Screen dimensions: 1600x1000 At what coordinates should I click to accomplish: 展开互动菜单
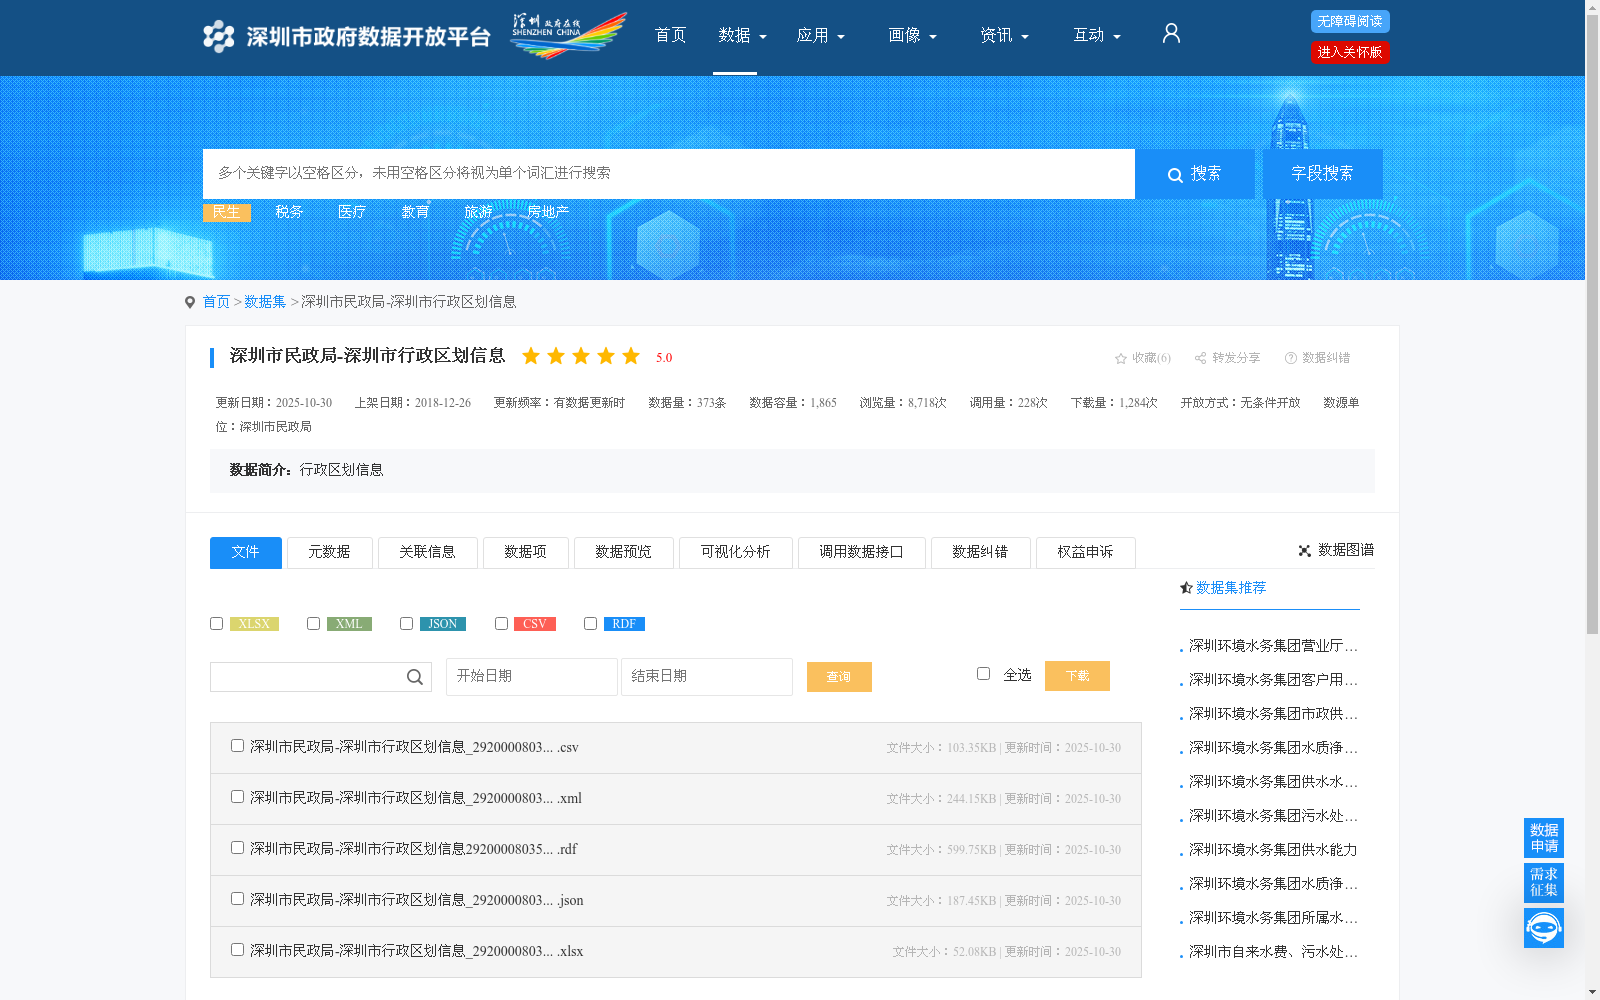click(1096, 35)
